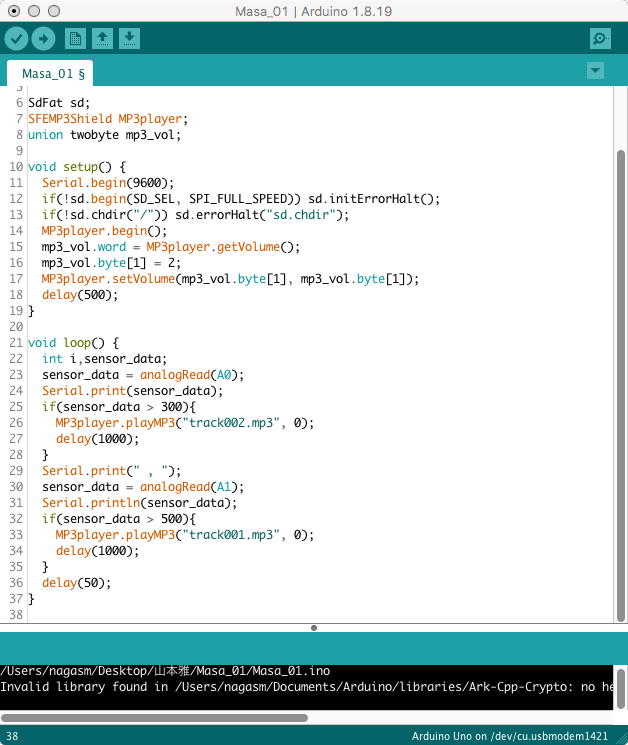Click the red close window button

pos(14,10)
